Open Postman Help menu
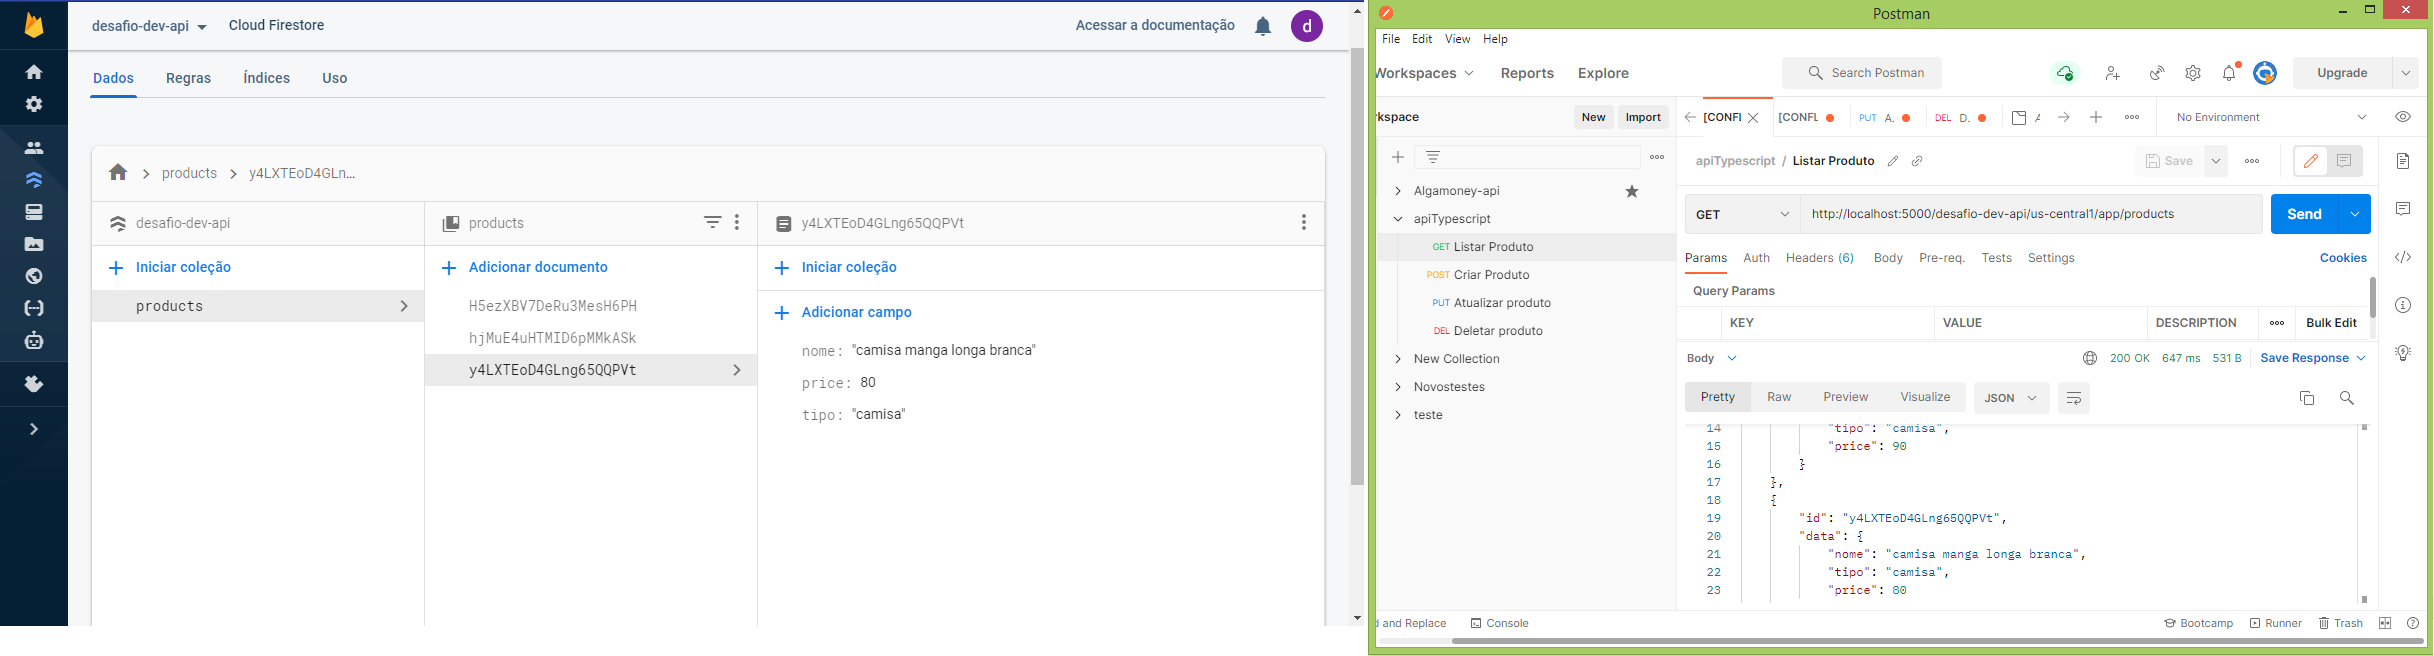The image size is (2434, 656). 1495,39
